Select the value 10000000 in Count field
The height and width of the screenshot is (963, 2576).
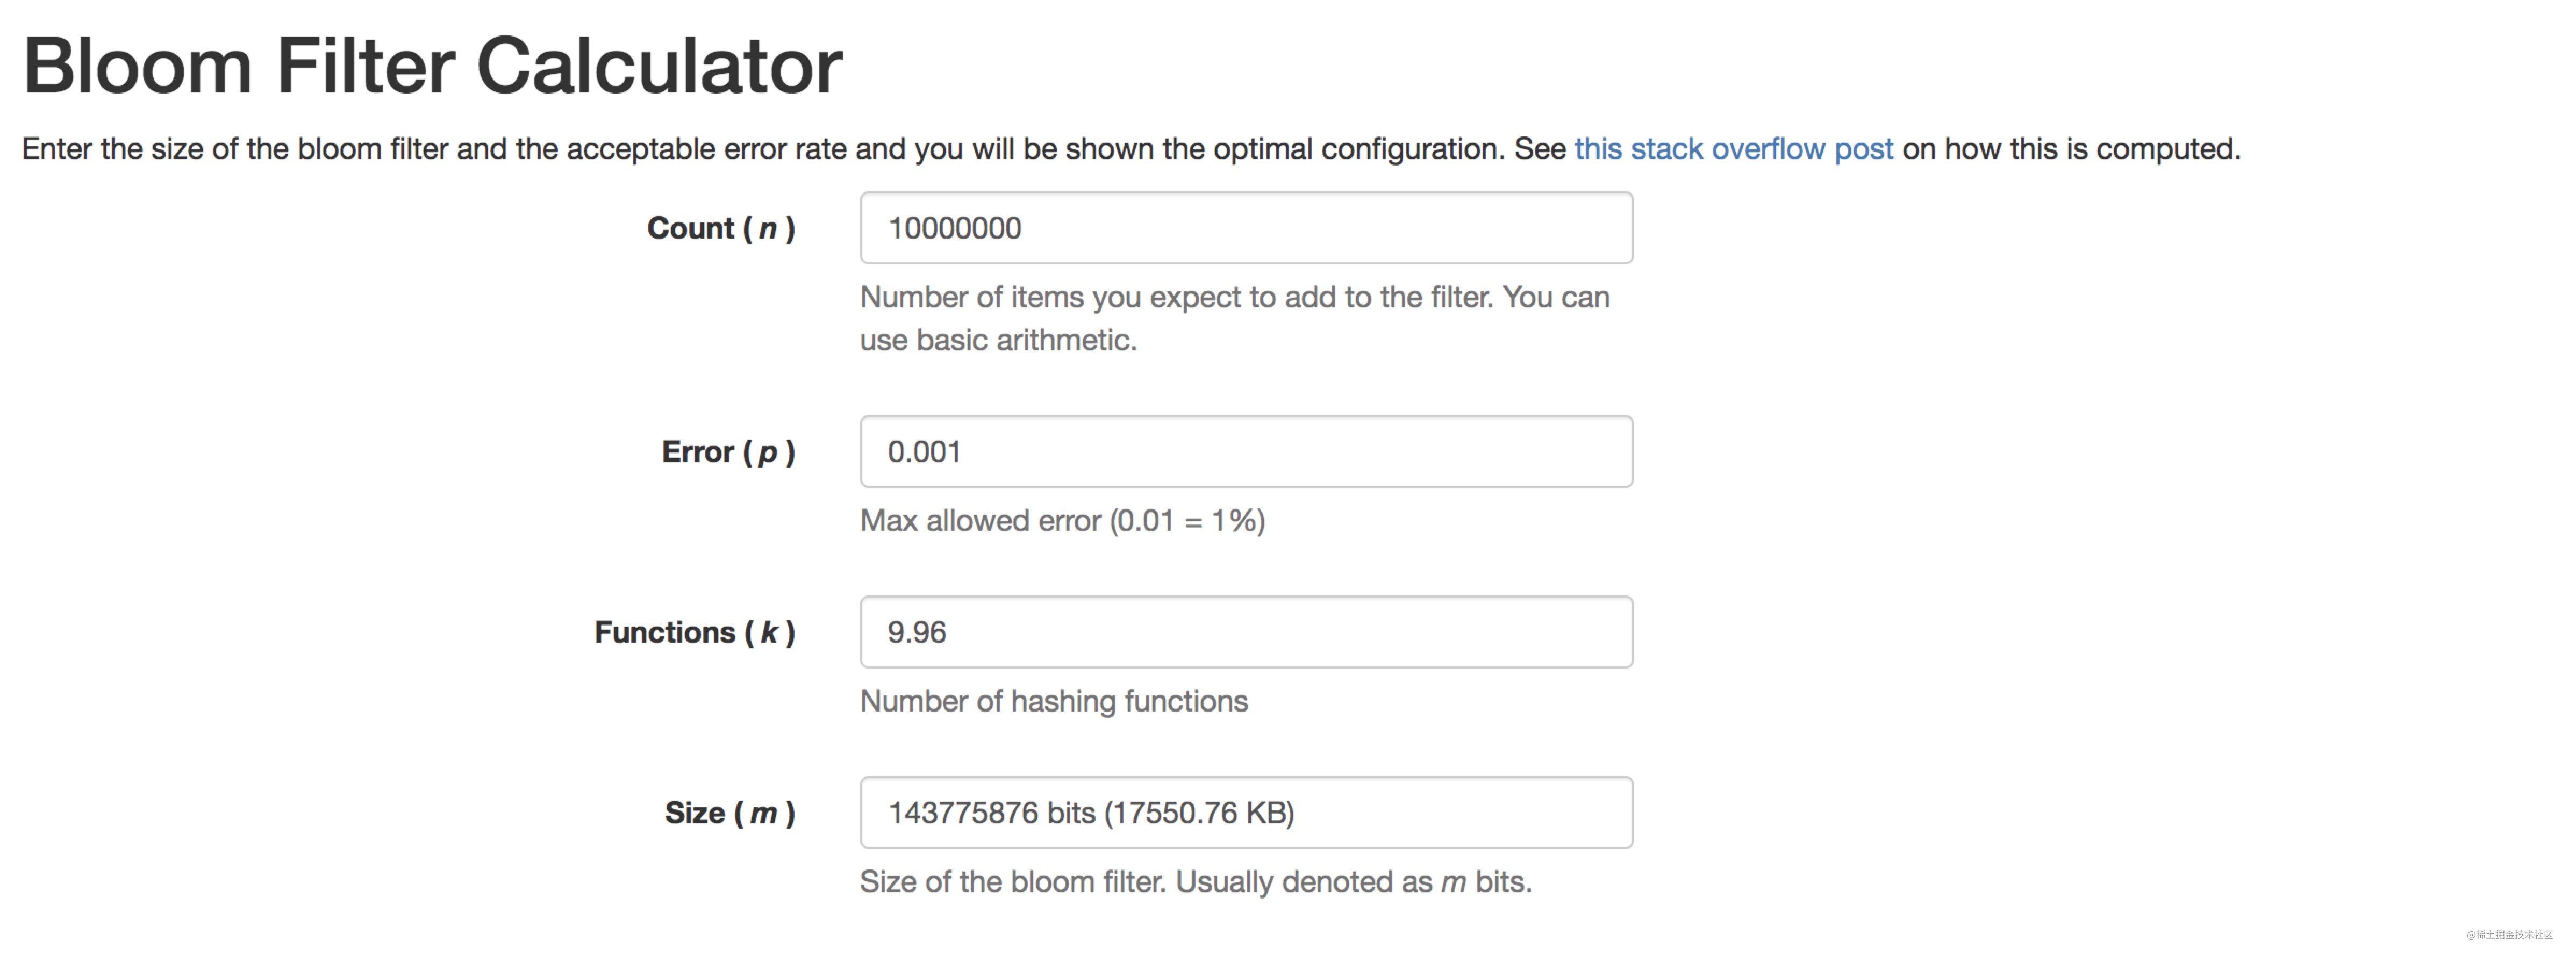click(x=955, y=228)
